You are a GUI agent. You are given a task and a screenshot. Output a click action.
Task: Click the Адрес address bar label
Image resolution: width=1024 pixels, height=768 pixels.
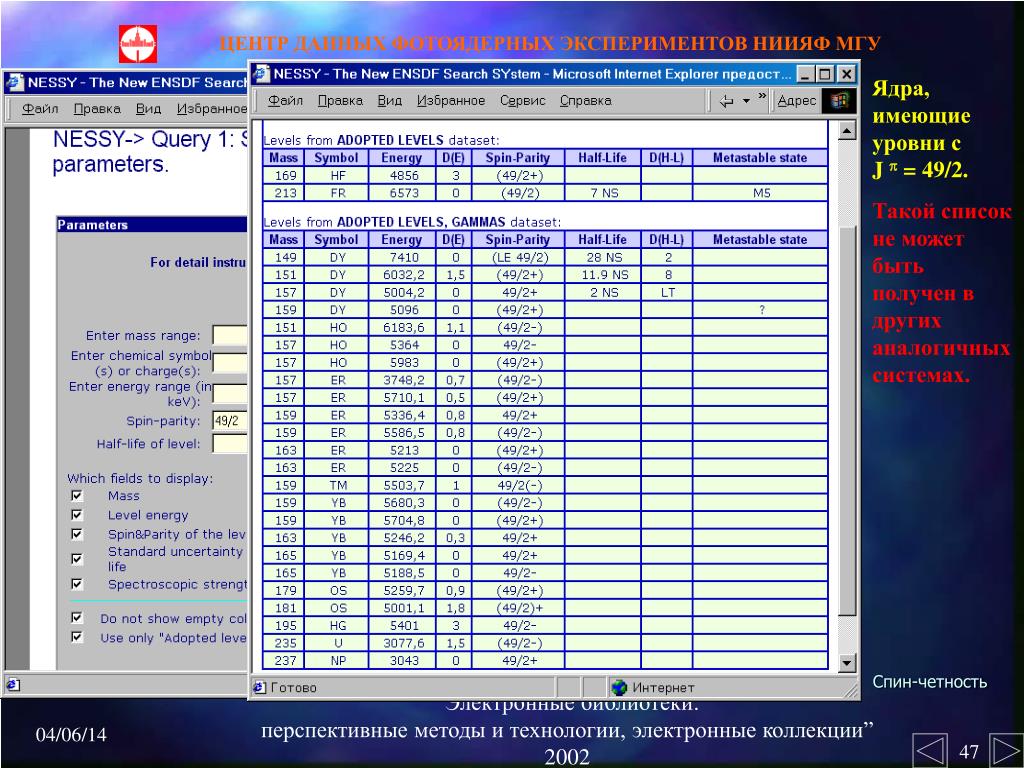click(797, 101)
